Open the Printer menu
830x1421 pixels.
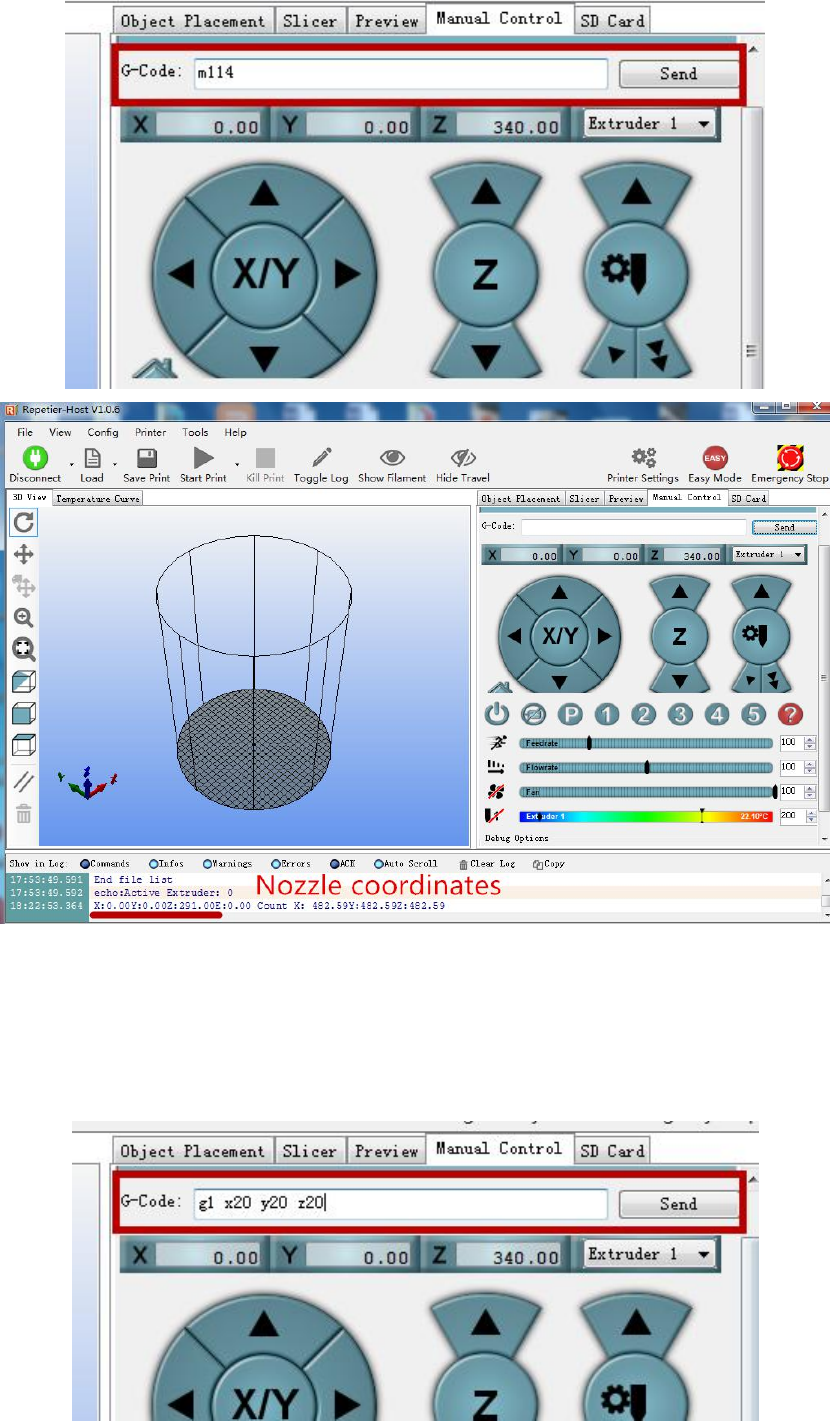click(150, 433)
